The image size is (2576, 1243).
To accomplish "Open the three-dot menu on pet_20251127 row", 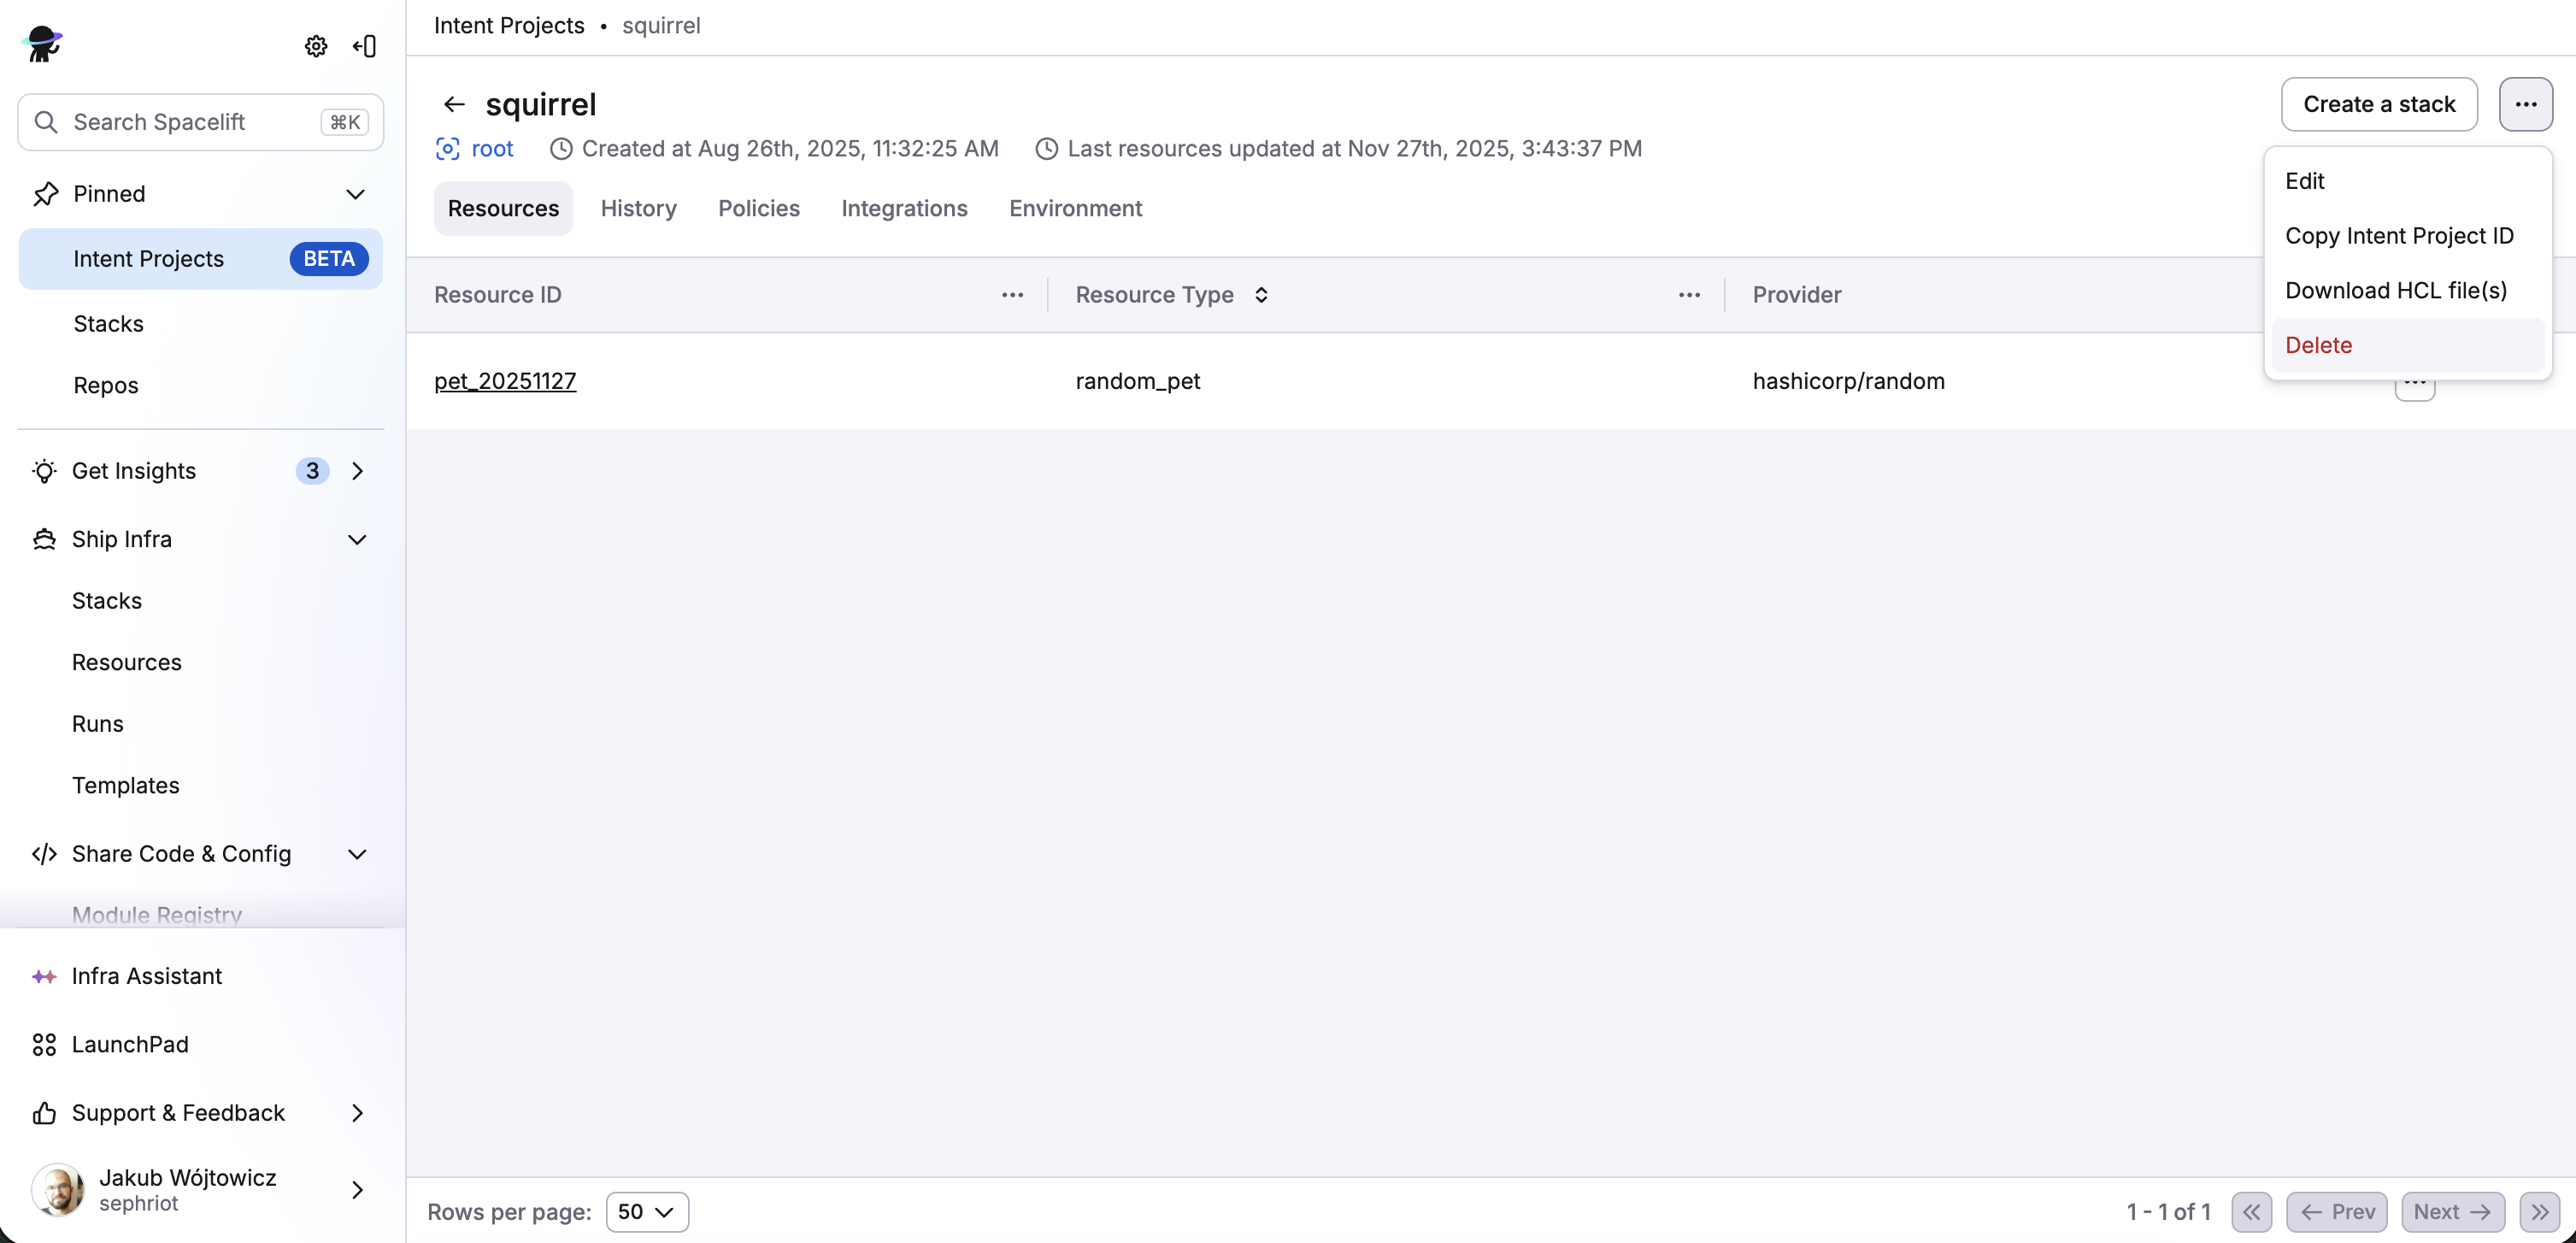I will coord(2415,382).
